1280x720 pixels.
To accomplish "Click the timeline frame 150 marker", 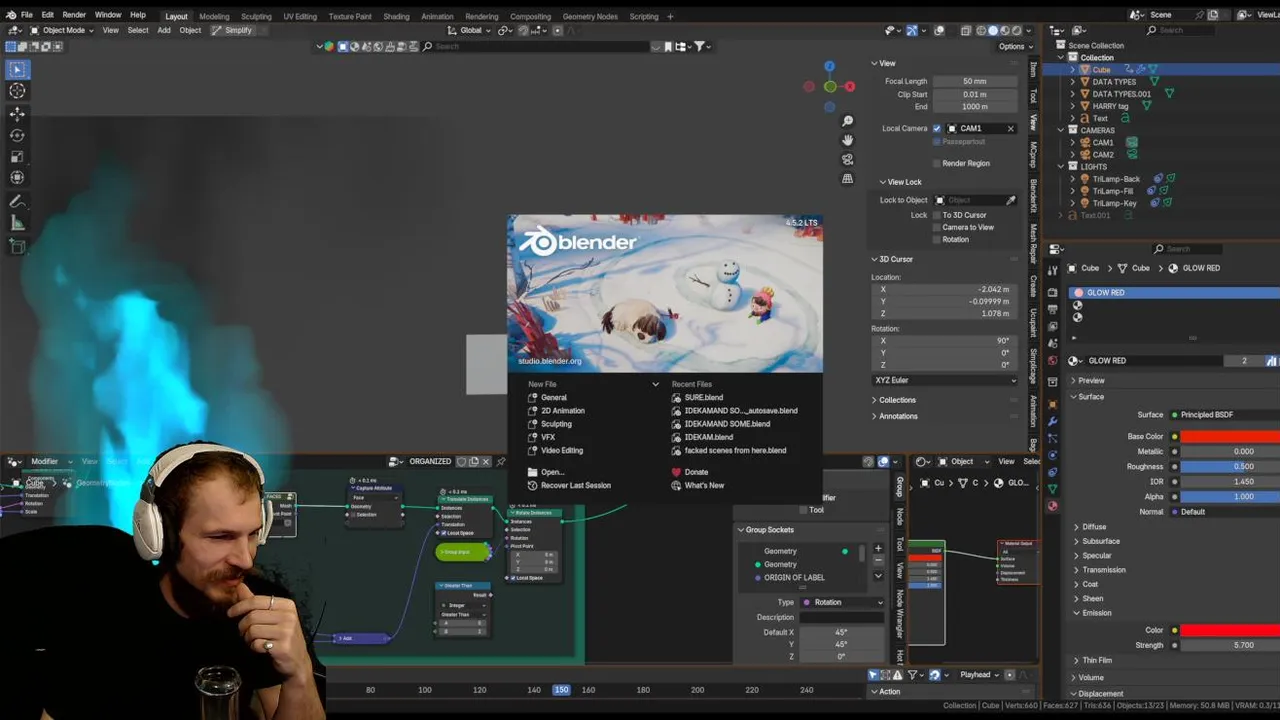I will point(562,690).
